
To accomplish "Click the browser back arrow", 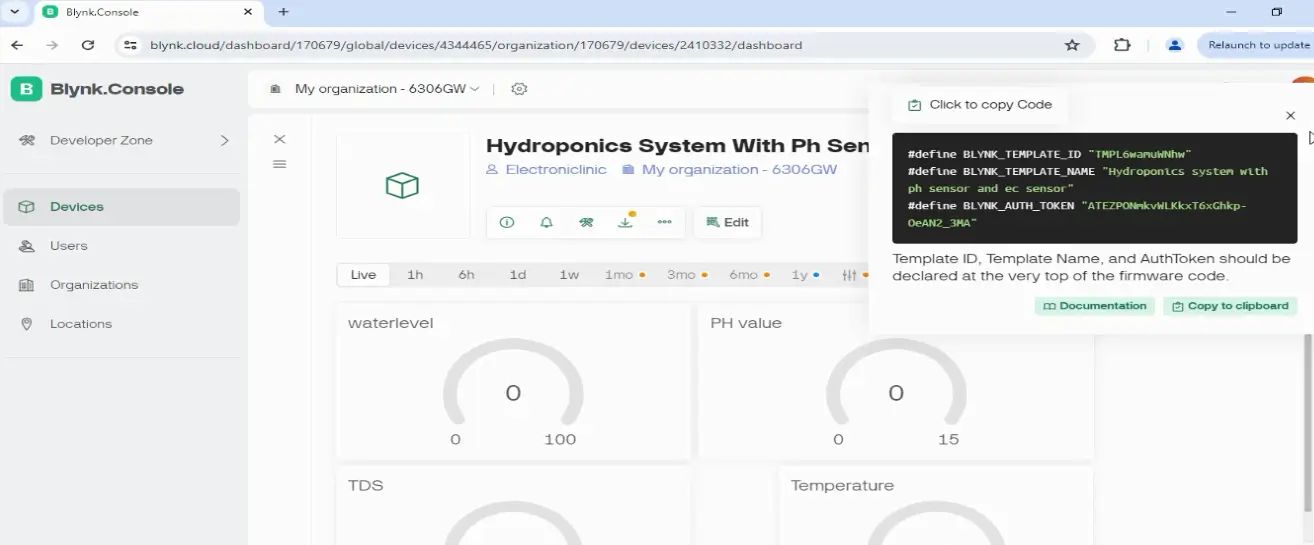I will pyautogui.click(x=17, y=45).
